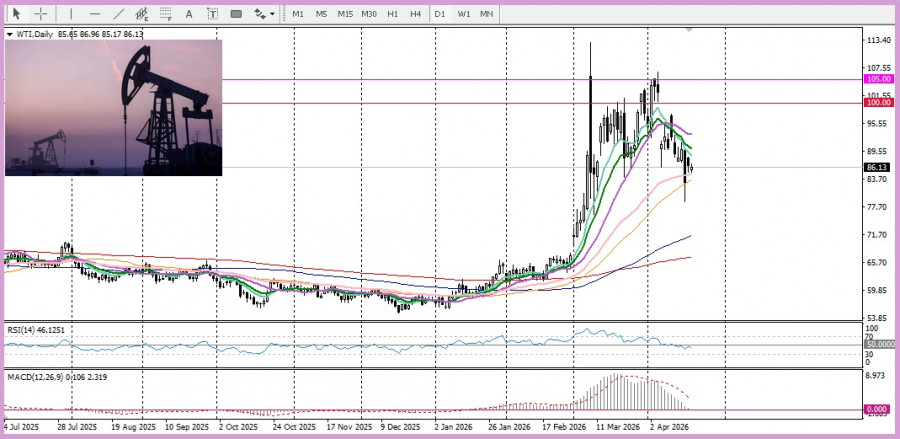Click the W1 weekly timeframe button
This screenshot has width=900, height=439.
(464, 14)
